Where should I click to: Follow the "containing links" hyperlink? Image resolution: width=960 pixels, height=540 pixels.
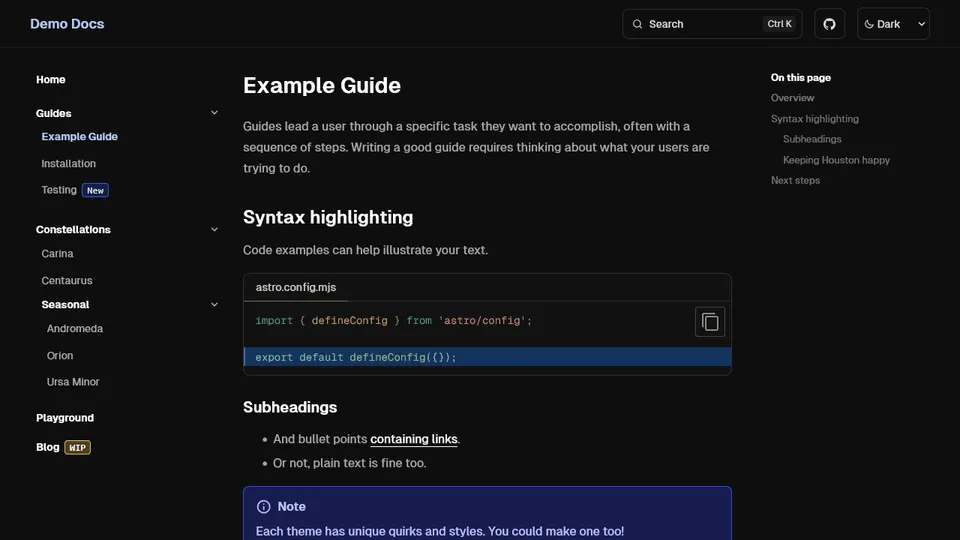tap(414, 439)
